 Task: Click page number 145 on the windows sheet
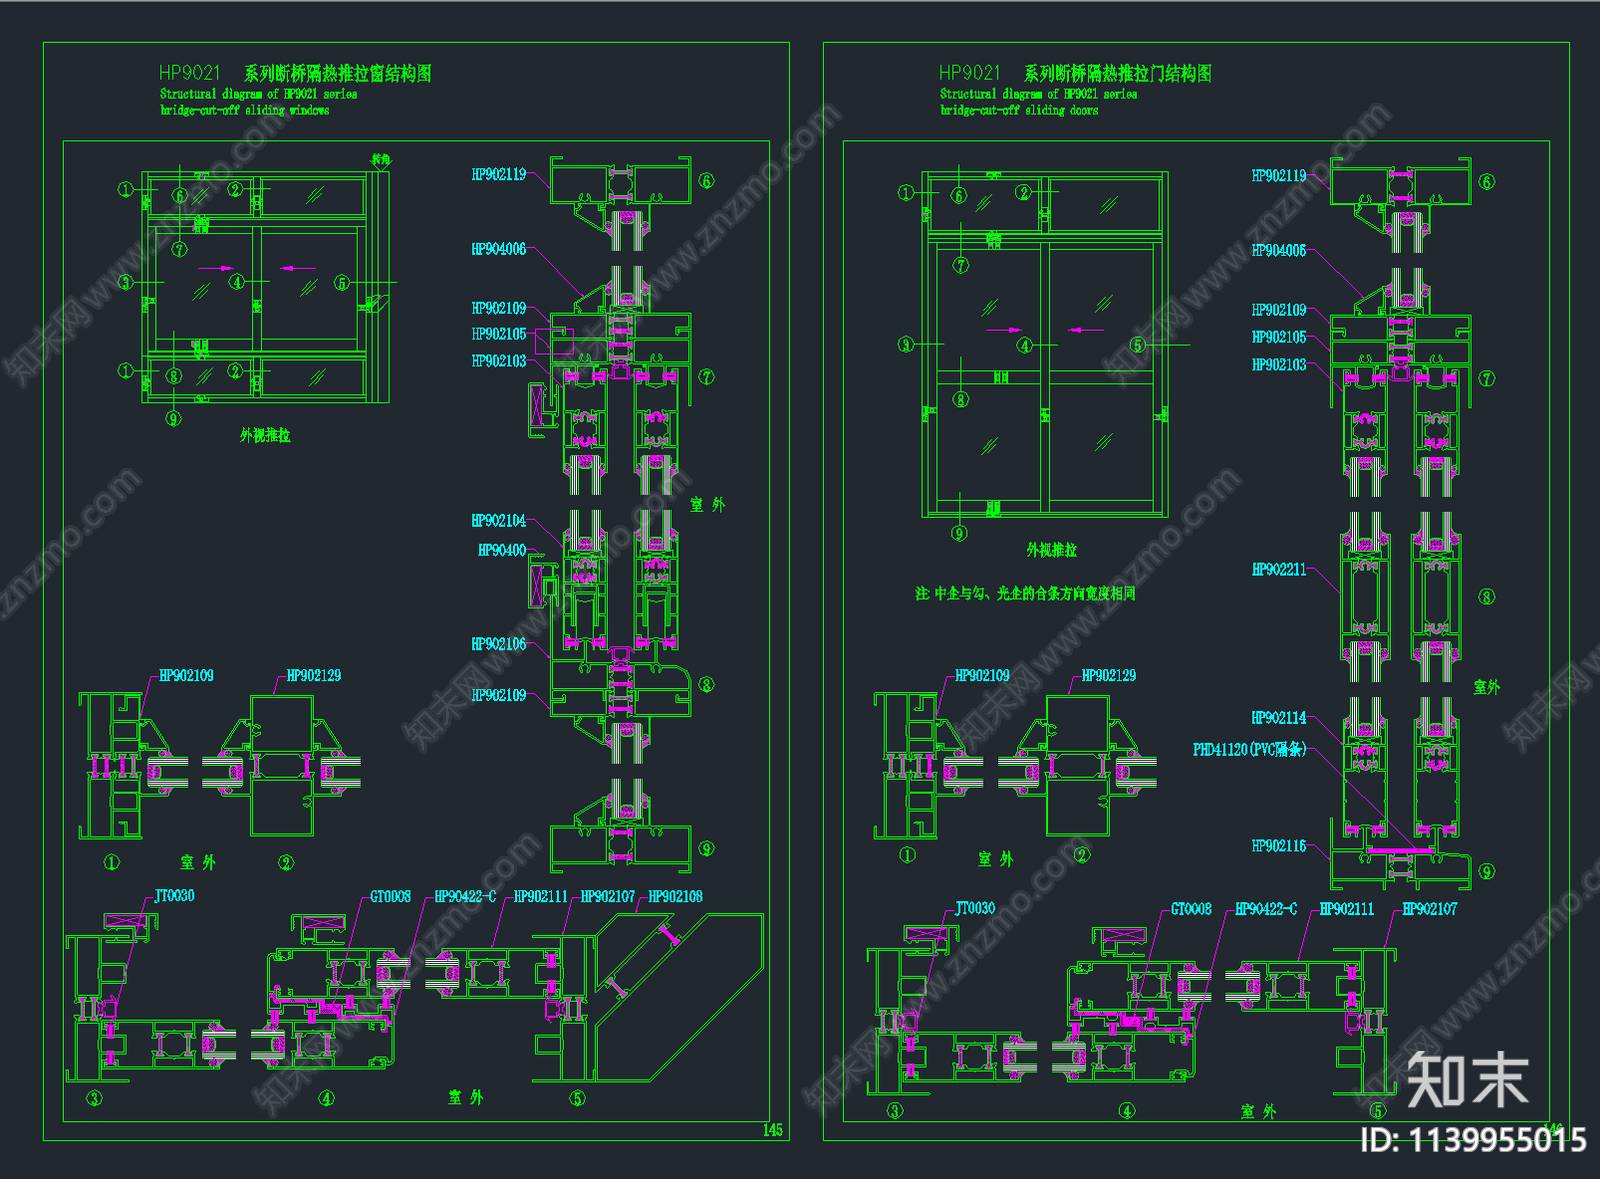click(x=773, y=1130)
